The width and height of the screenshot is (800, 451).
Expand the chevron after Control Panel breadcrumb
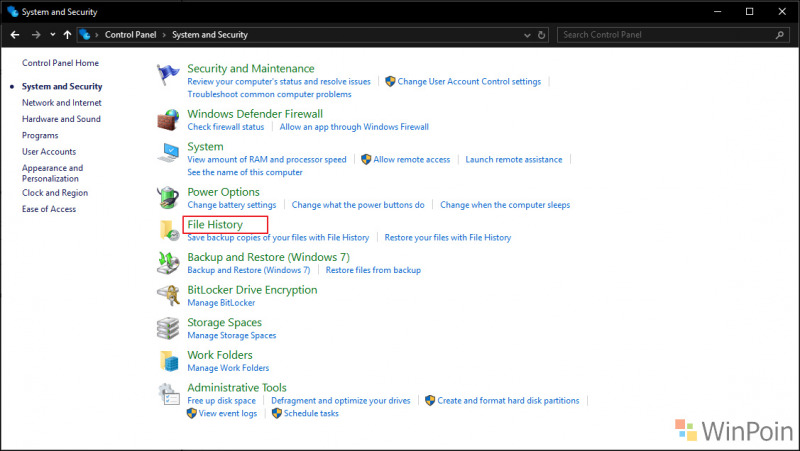164,35
